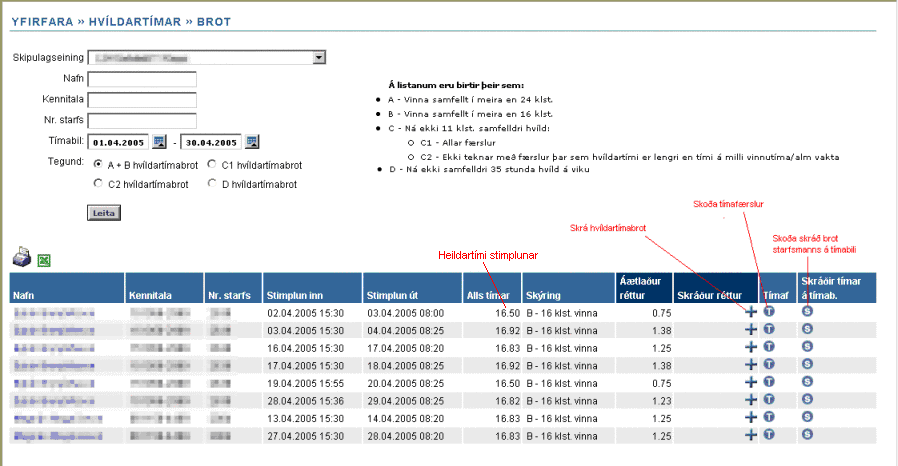The width and height of the screenshot is (898, 466).
Task: Click the start date field 01.04.2005
Action: 118,142
